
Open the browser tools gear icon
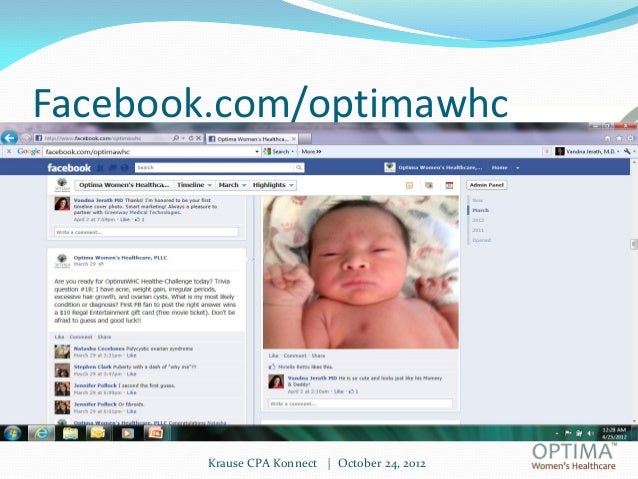click(630, 138)
